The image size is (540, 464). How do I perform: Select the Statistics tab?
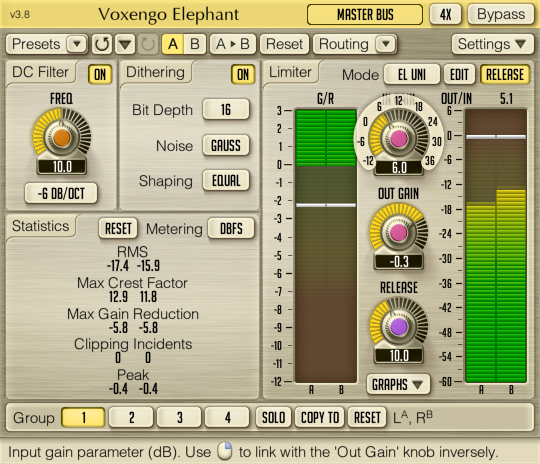coord(41,226)
